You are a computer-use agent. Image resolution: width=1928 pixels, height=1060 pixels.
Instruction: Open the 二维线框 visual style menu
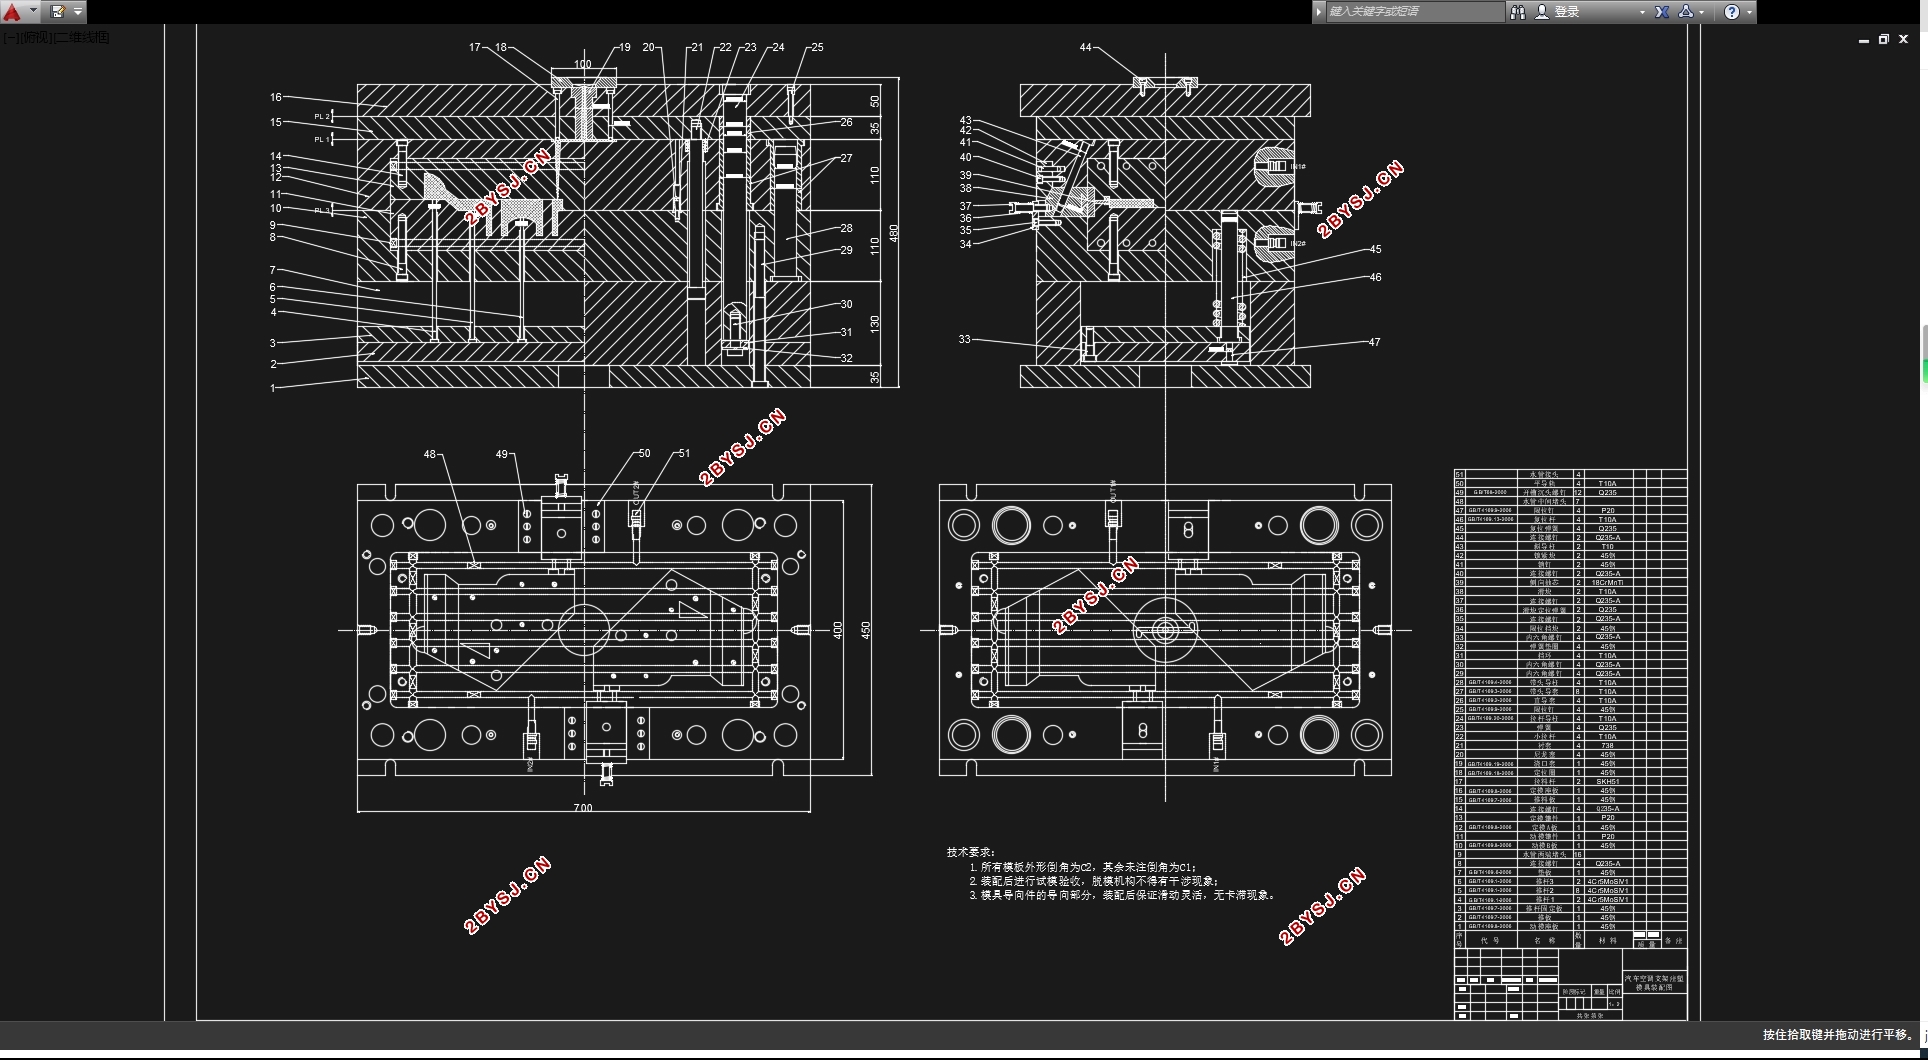pos(82,37)
